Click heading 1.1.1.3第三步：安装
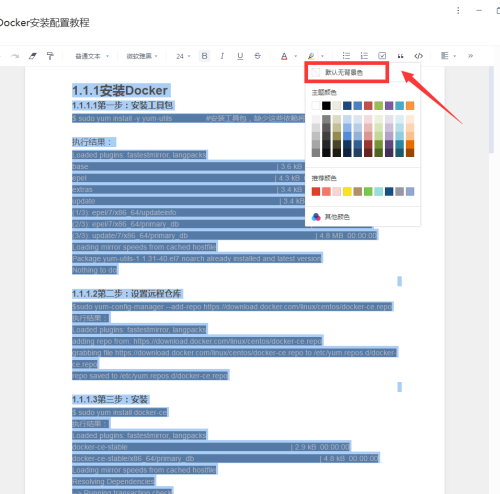This screenshot has width=500, height=494. coord(110,399)
